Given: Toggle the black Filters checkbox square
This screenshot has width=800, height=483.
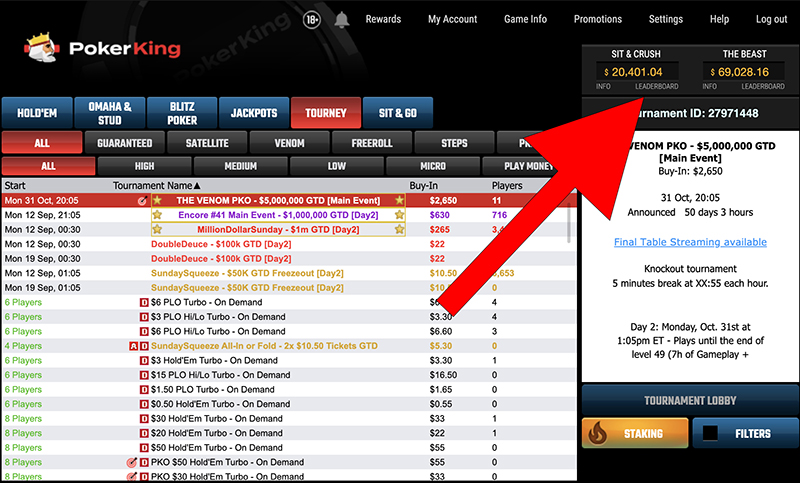Looking at the screenshot, I should pos(710,434).
